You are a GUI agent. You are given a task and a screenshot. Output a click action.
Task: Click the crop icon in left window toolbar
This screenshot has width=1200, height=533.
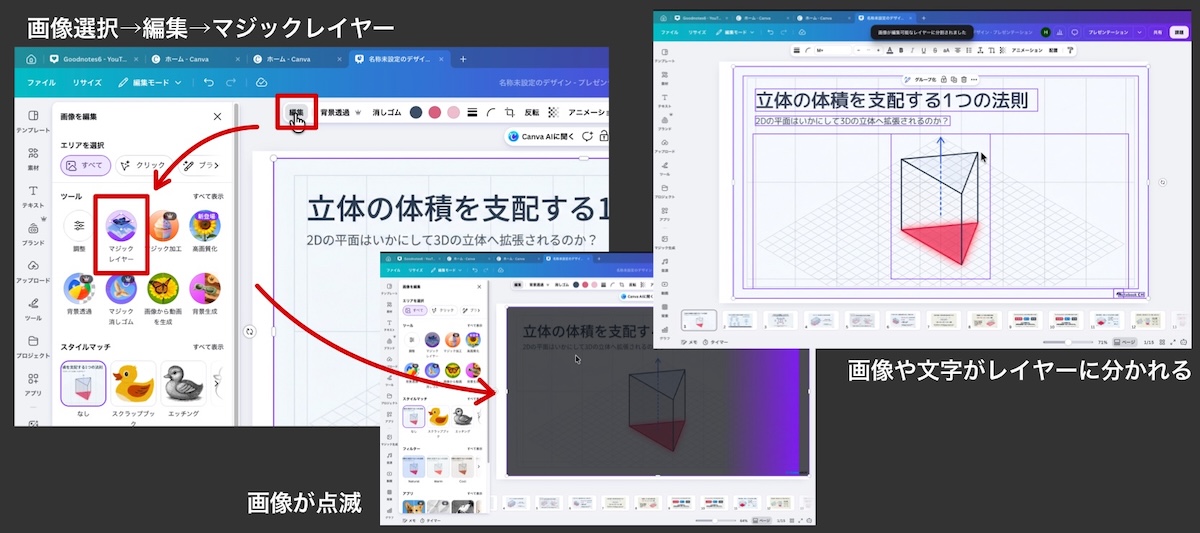click(509, 113)
